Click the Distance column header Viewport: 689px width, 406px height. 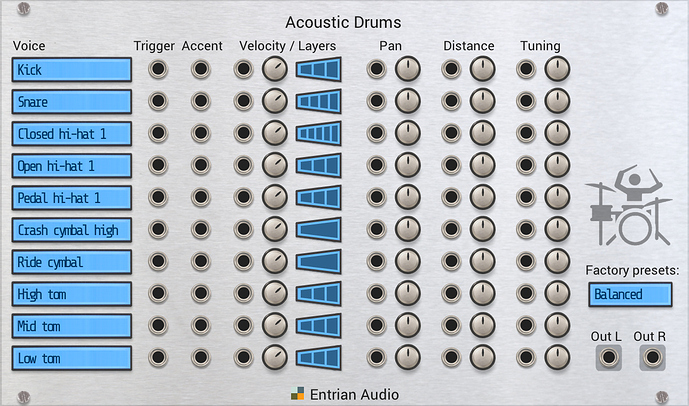coord(468,46)
